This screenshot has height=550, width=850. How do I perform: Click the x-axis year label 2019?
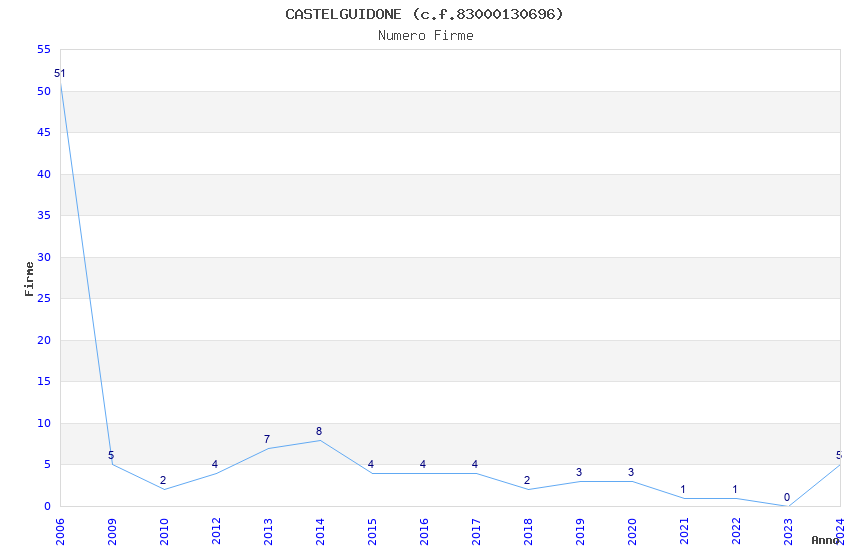[581, 532]
